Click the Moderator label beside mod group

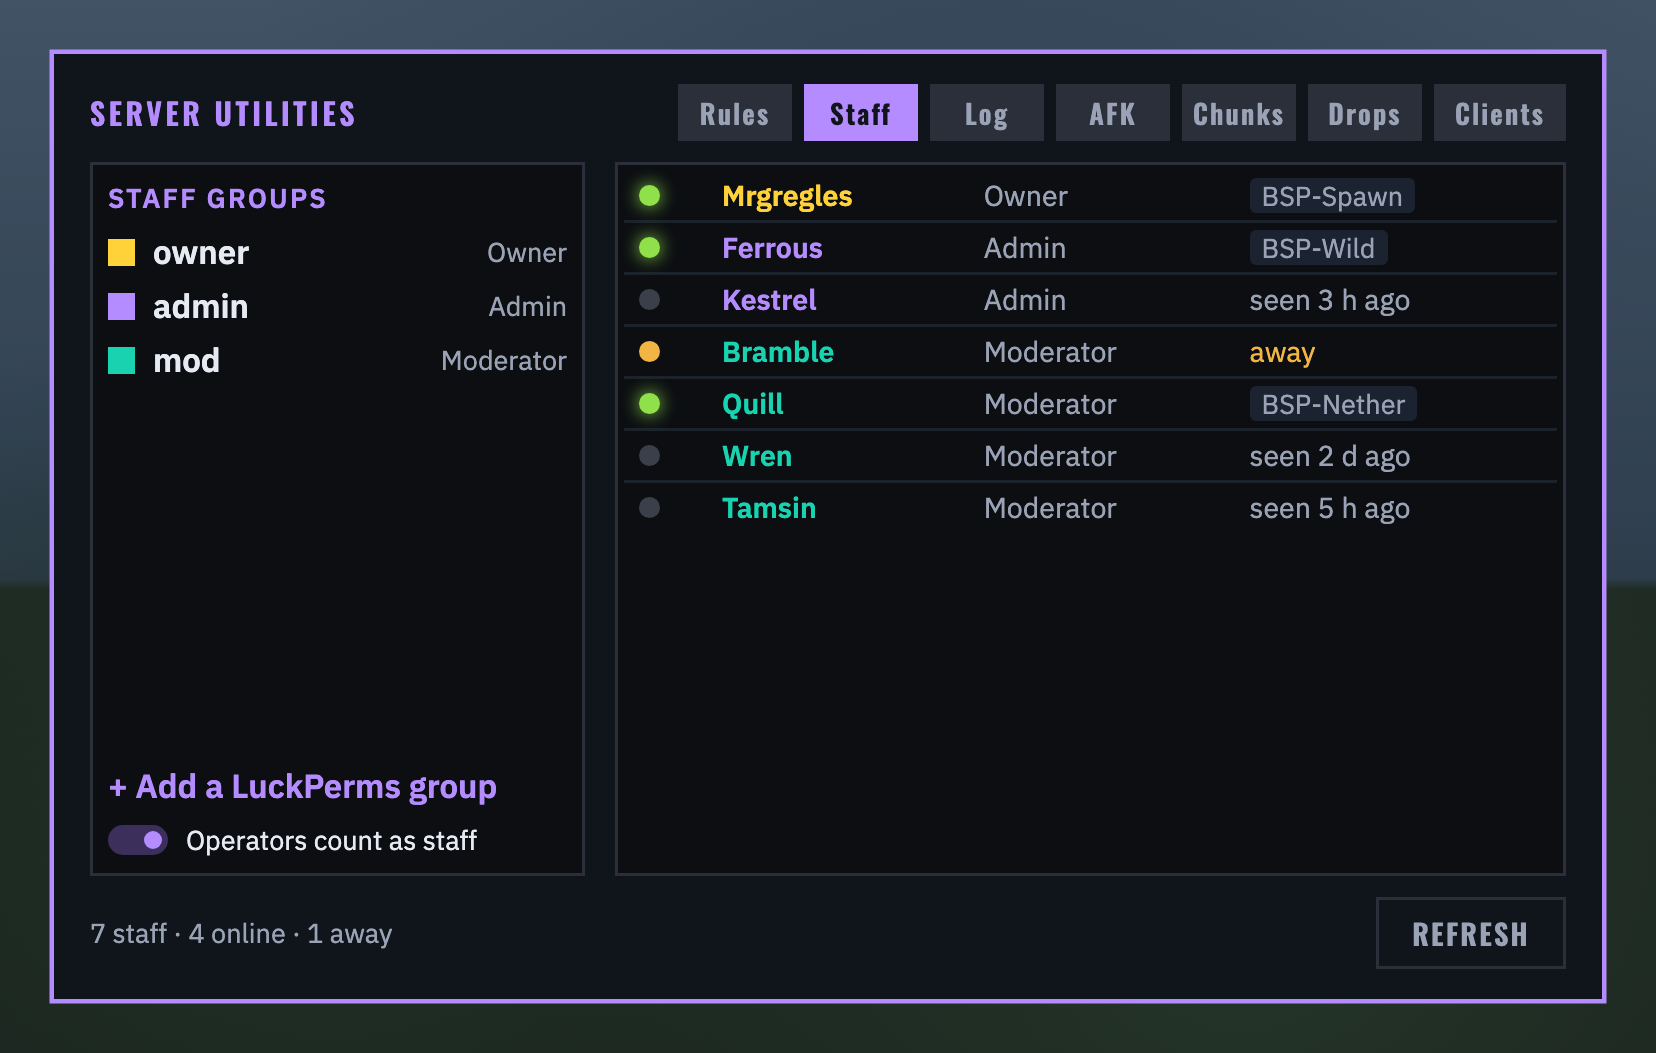(x=504, y=361)
